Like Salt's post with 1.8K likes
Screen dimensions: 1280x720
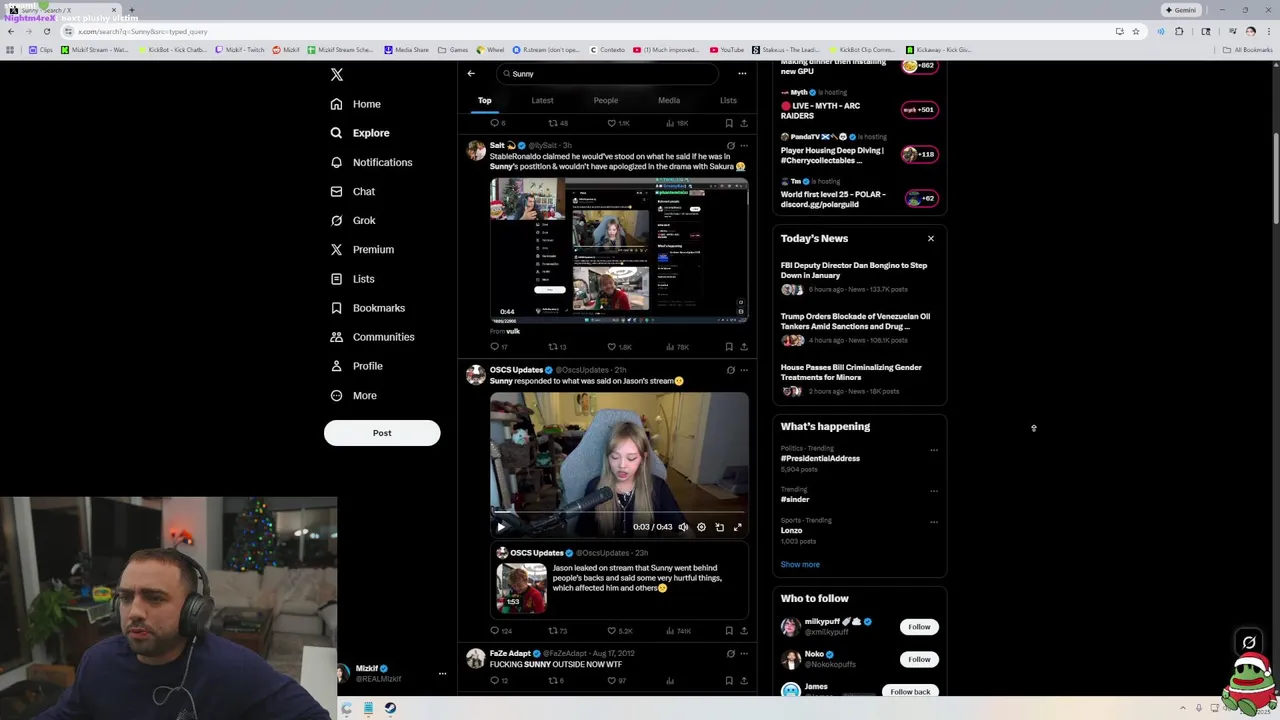[620, 347]
